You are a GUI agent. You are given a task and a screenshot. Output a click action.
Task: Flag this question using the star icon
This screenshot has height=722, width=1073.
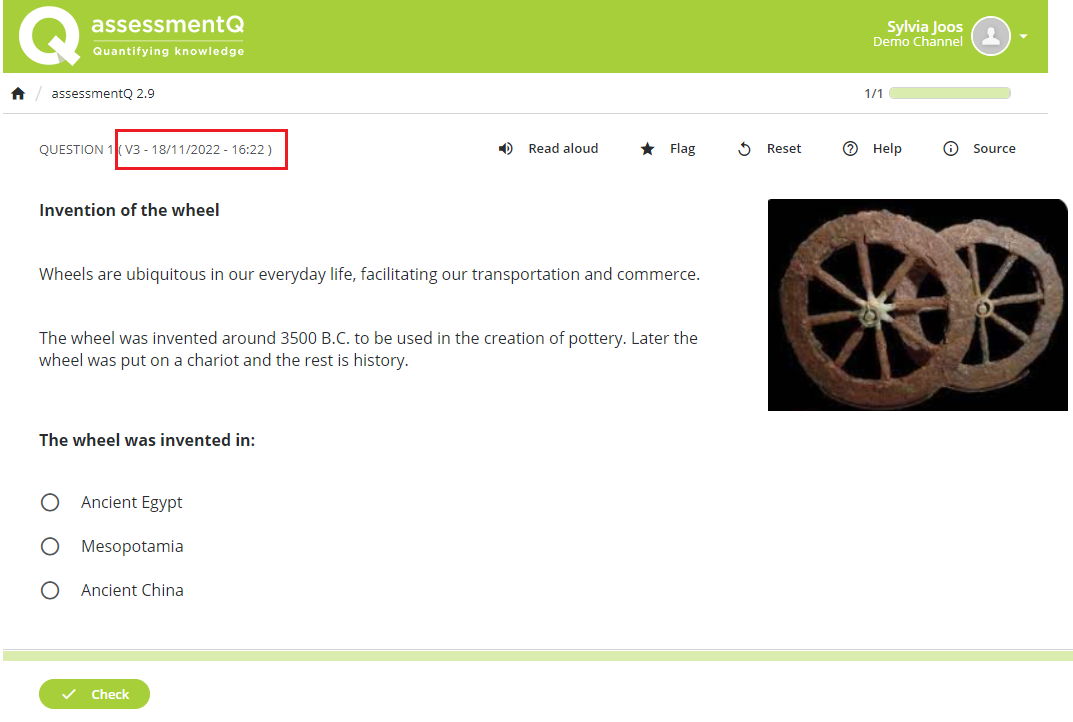(x=646, y=148)
